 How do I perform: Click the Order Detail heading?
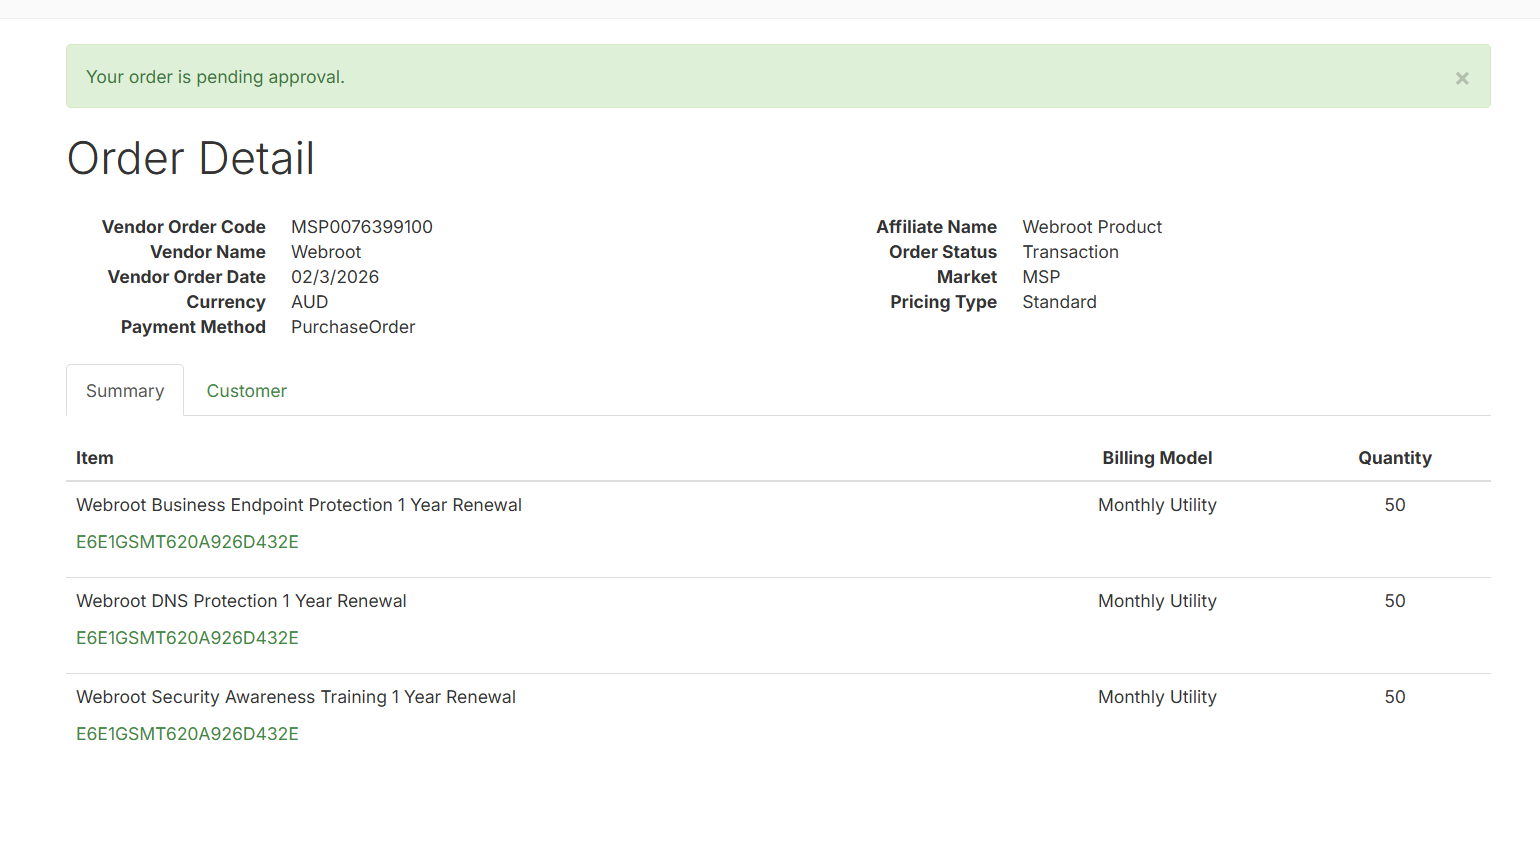point(191,158)
